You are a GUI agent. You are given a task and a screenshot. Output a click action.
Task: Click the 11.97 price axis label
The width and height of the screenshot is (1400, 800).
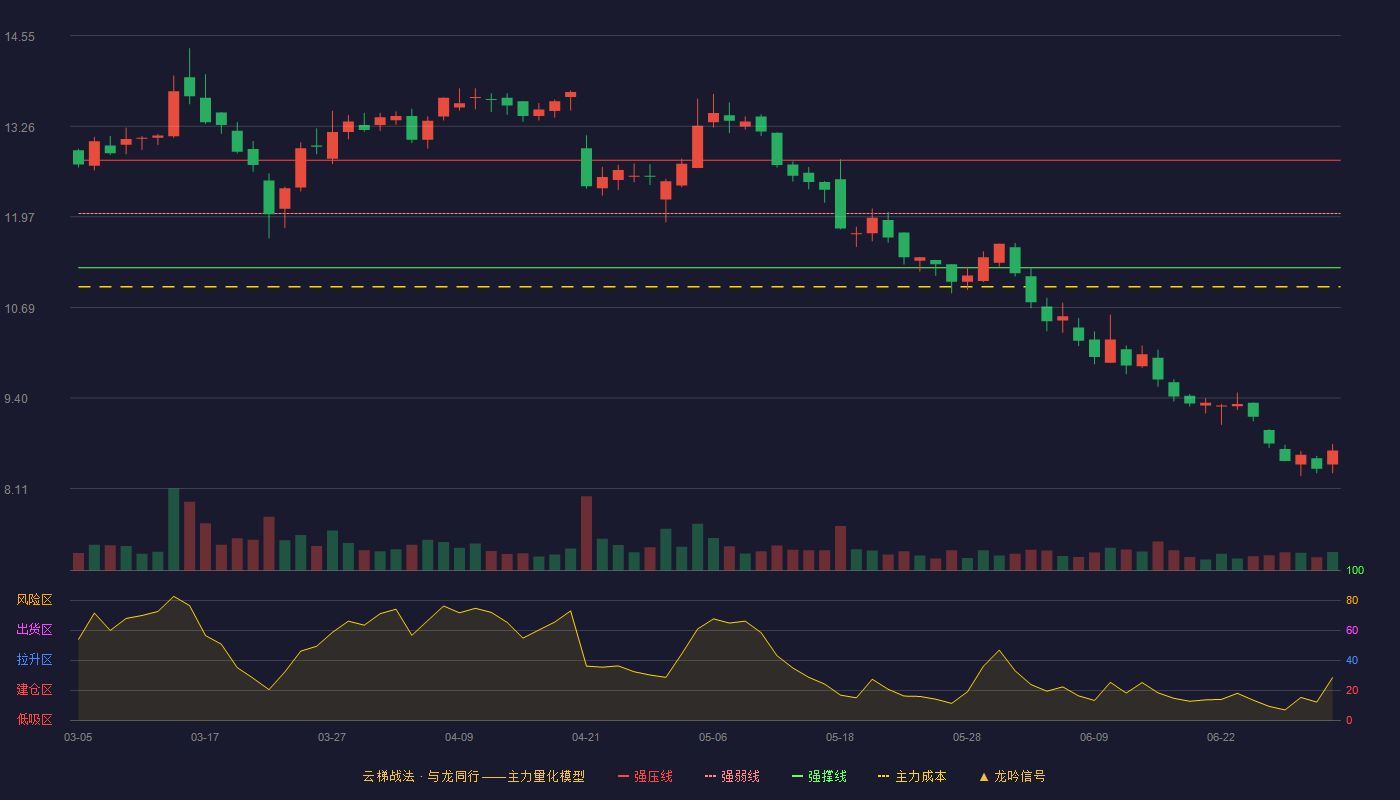[x=20, y=218]
